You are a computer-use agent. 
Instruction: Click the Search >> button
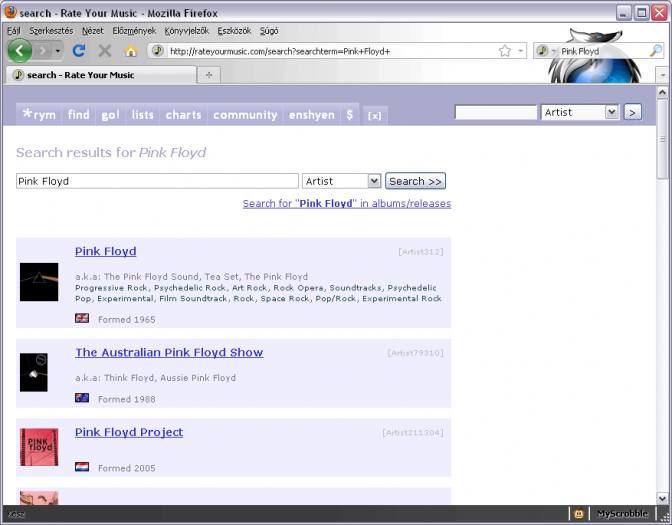(x=415, y=181)
